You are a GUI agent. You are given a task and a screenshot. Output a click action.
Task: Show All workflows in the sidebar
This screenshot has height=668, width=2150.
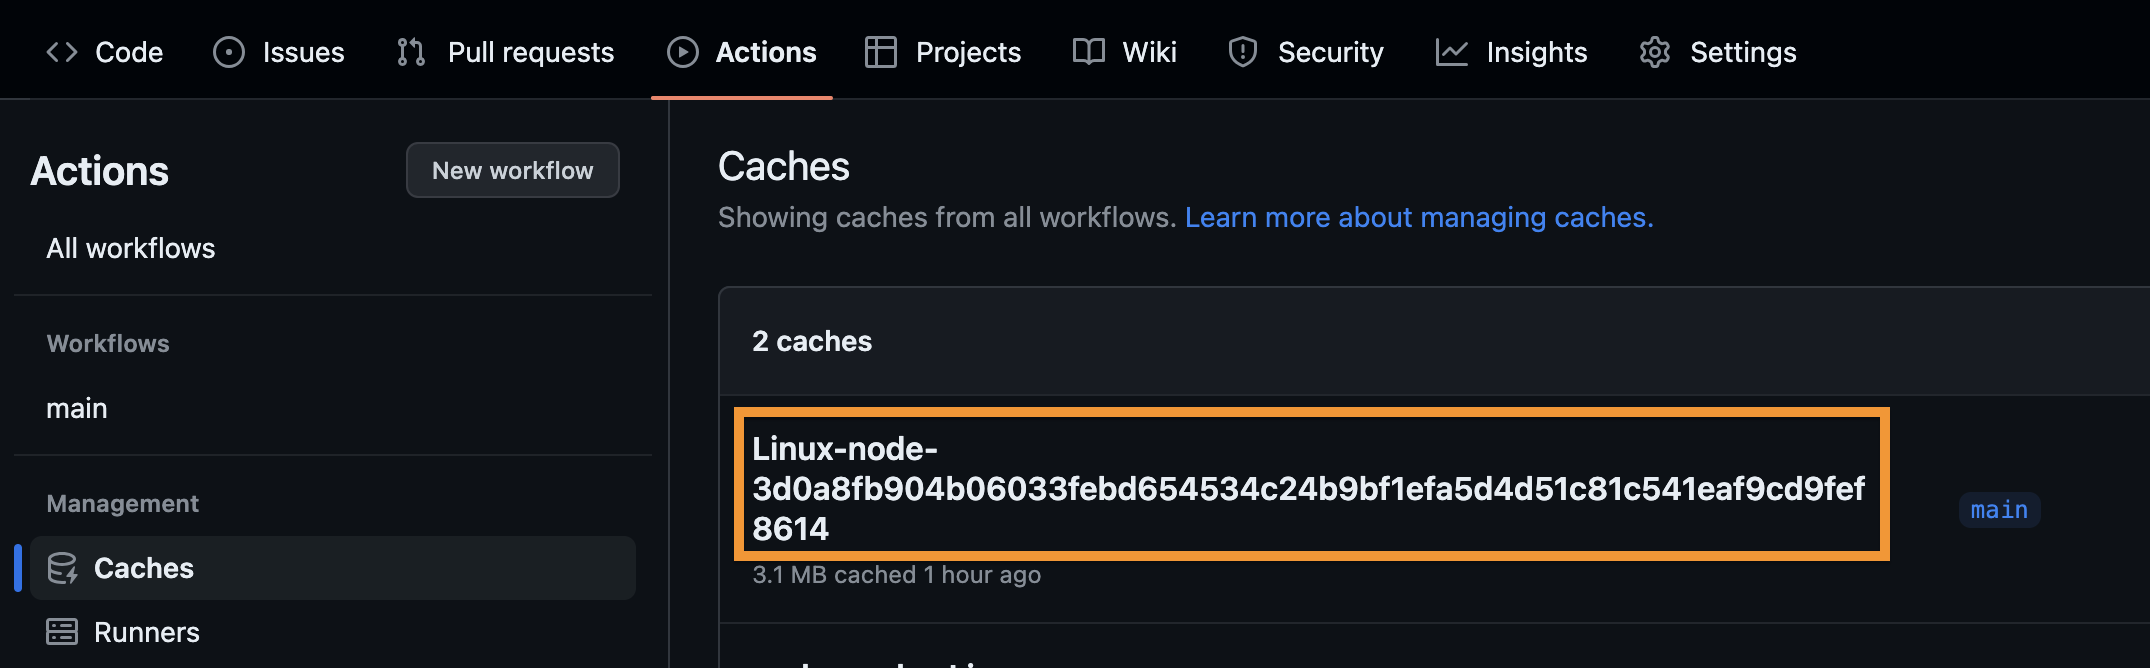coord(131,248)
